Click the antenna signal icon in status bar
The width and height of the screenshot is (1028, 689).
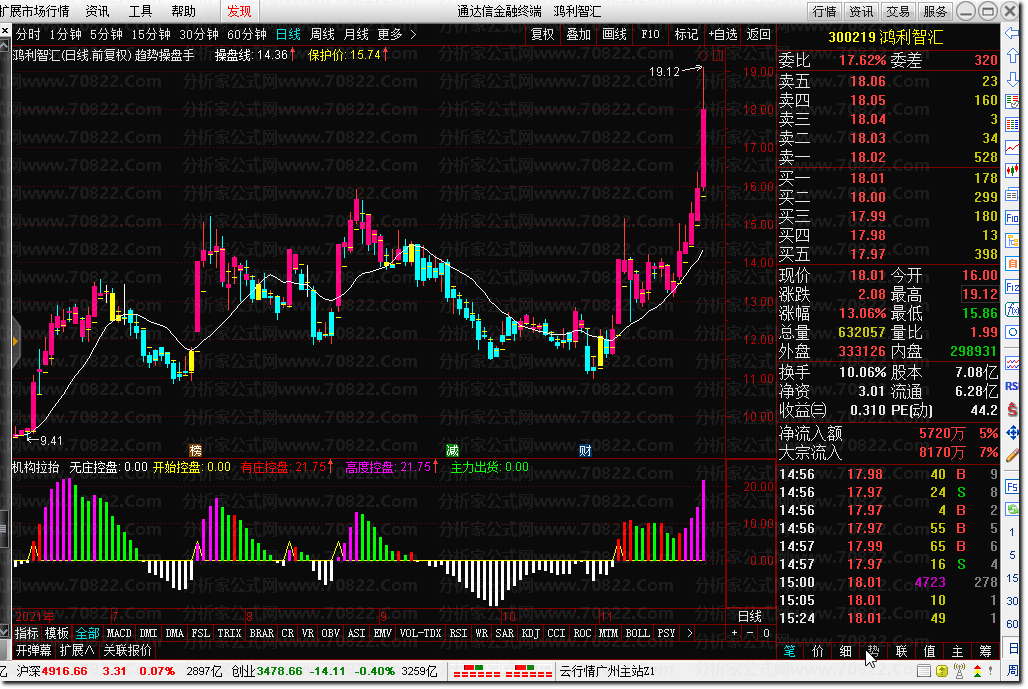960,671
